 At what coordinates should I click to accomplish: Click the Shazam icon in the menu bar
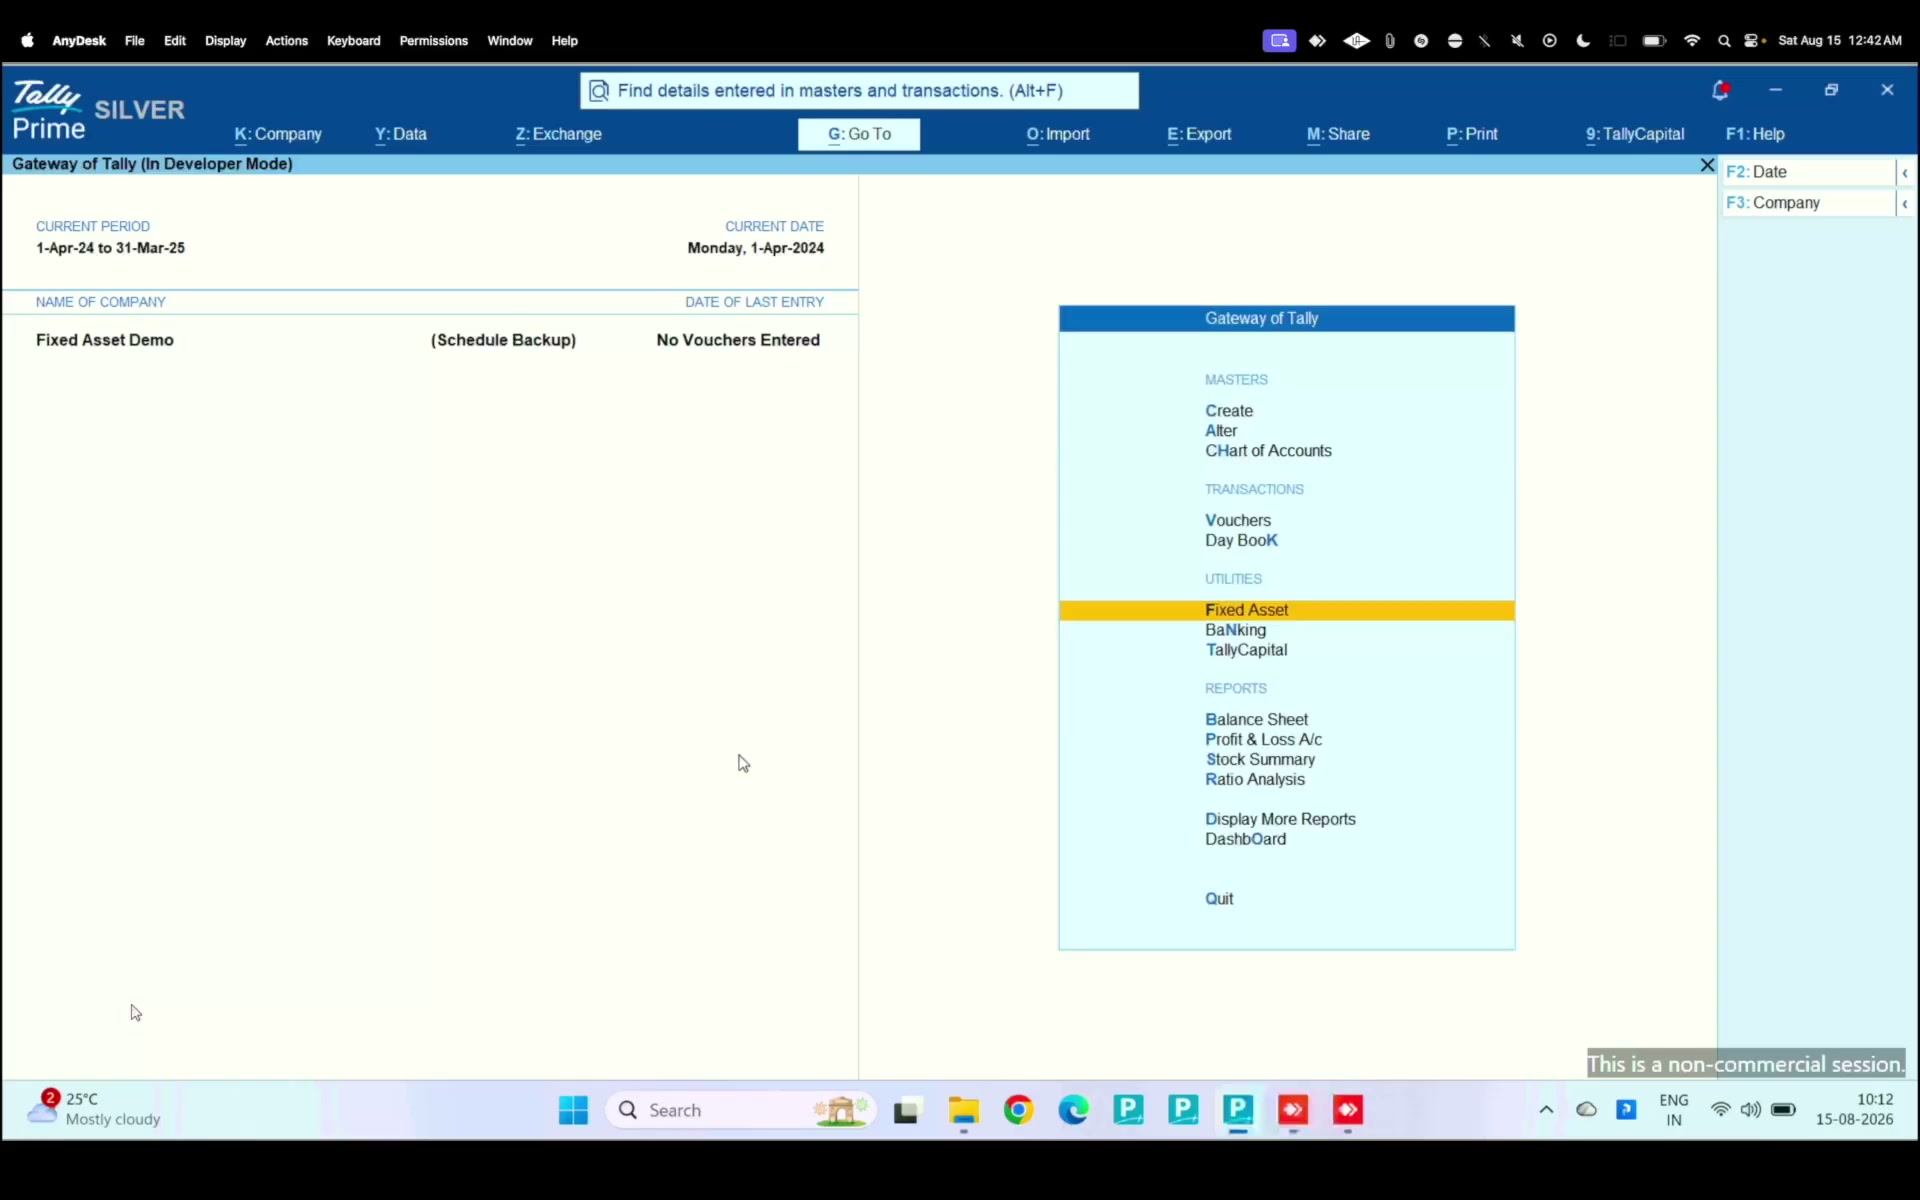pyautogui.click(x=1421, y=41)
